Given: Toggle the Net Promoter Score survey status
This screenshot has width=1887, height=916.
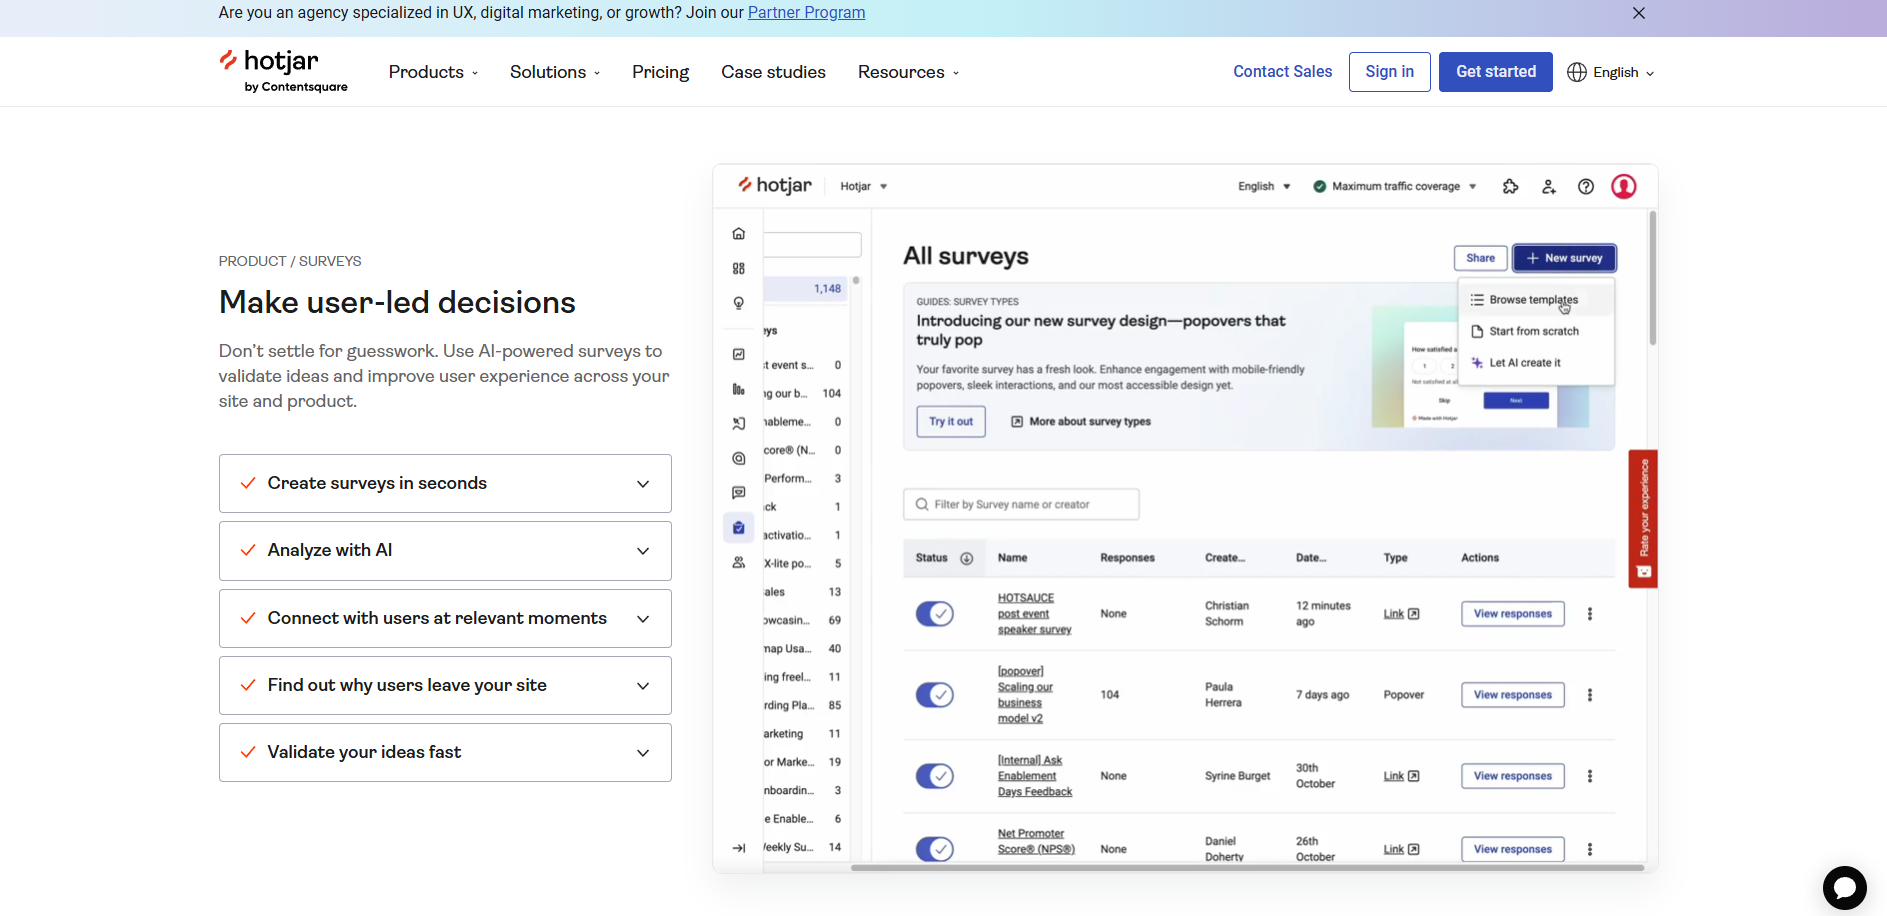Looking at the screenshot, I should tap(935, 849).
